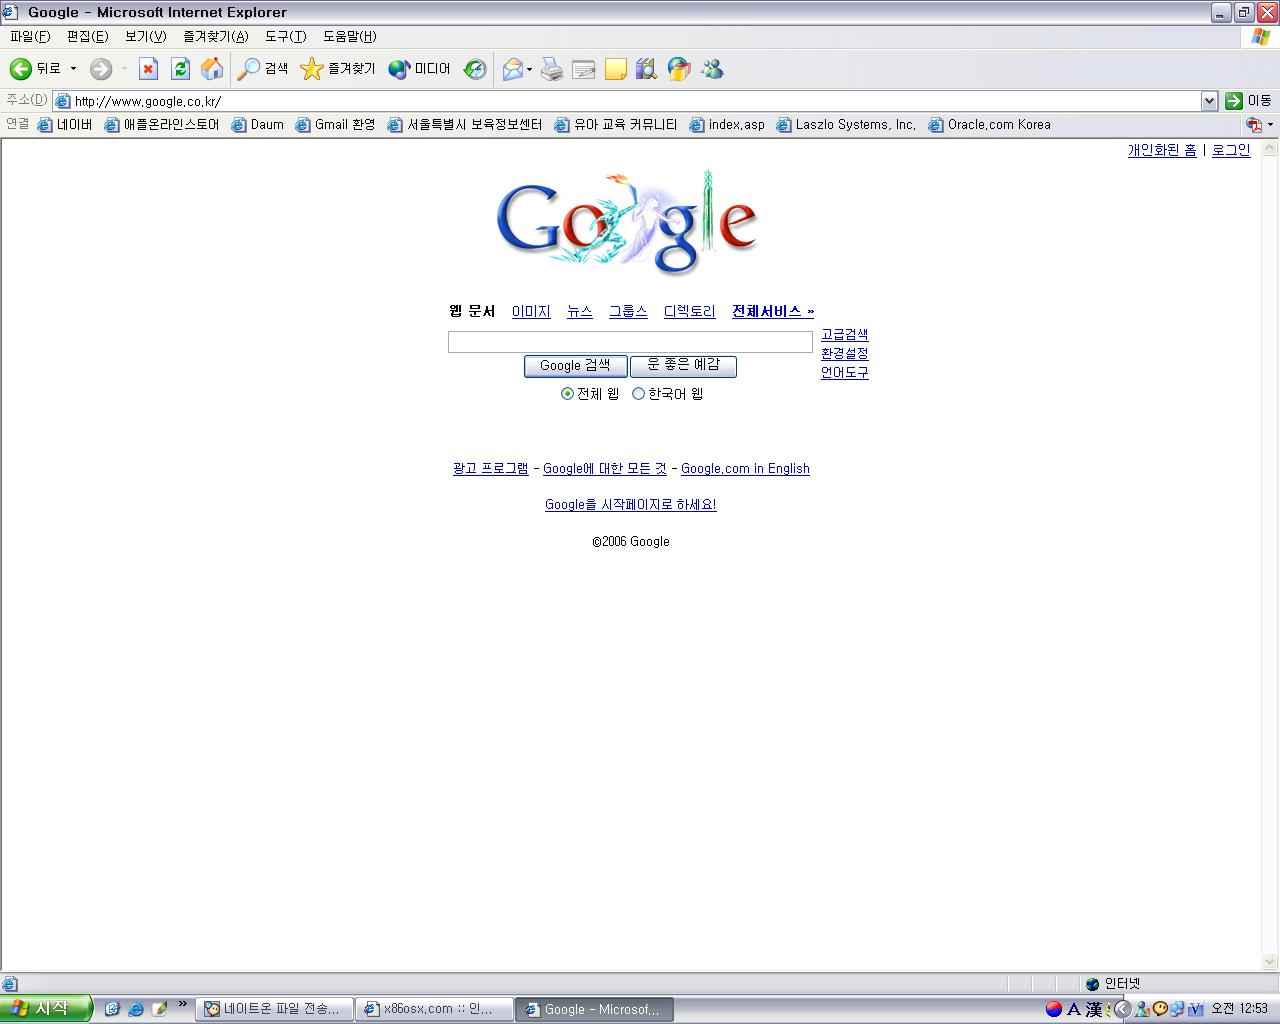Open the 편집(E) menu
Image resolution: width=1280 pixels, height=1024 pixels.
(x=87, y=37)
